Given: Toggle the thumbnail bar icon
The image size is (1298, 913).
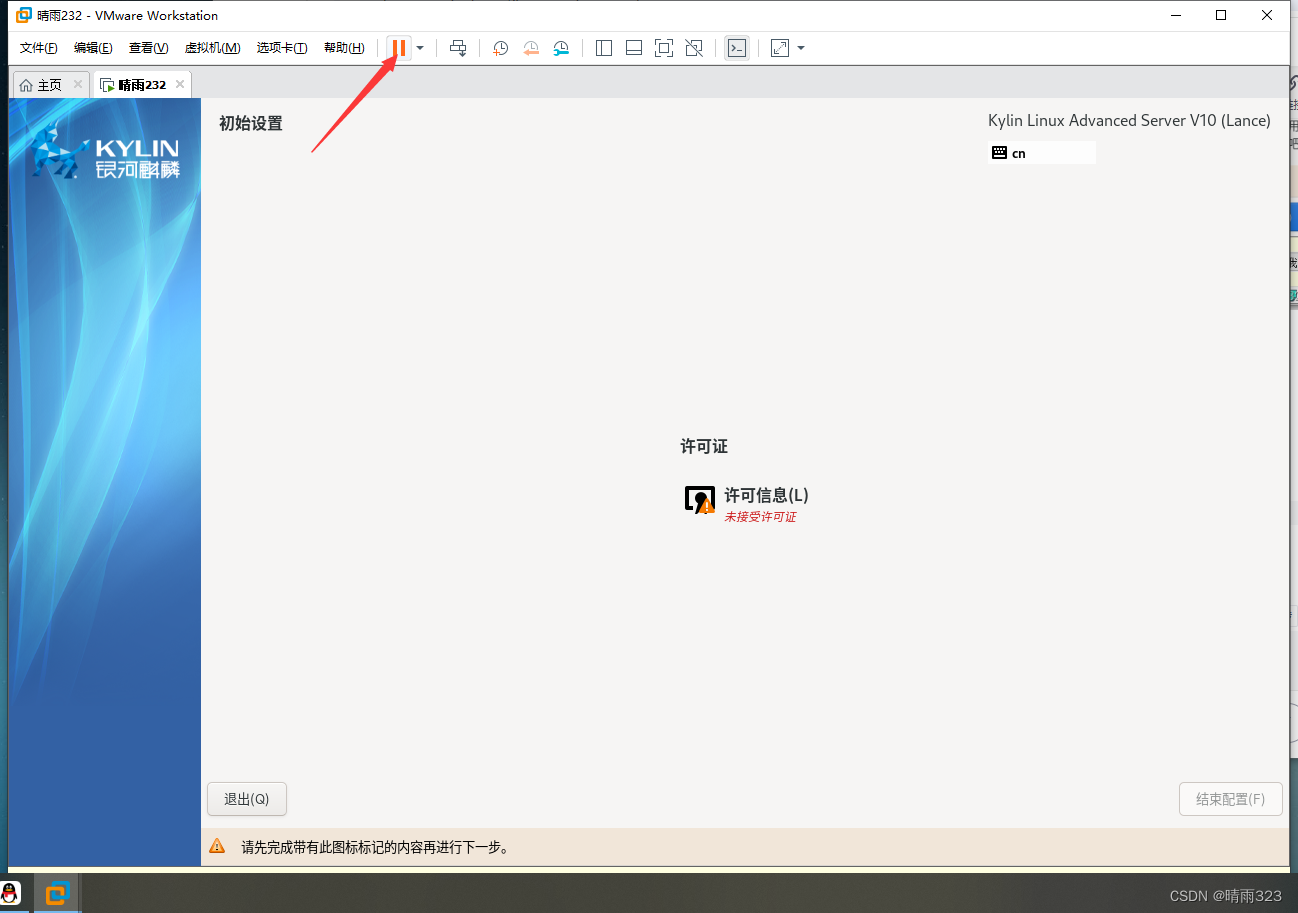Looking at the screenshot, I should point(633,48).
